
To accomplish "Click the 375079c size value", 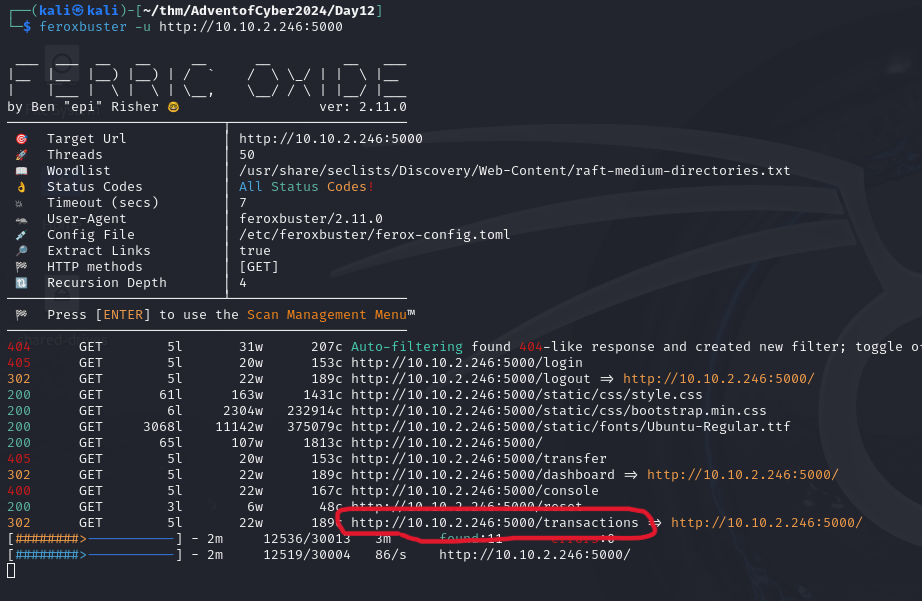I will pyautogui.click(x=315, y=426).
